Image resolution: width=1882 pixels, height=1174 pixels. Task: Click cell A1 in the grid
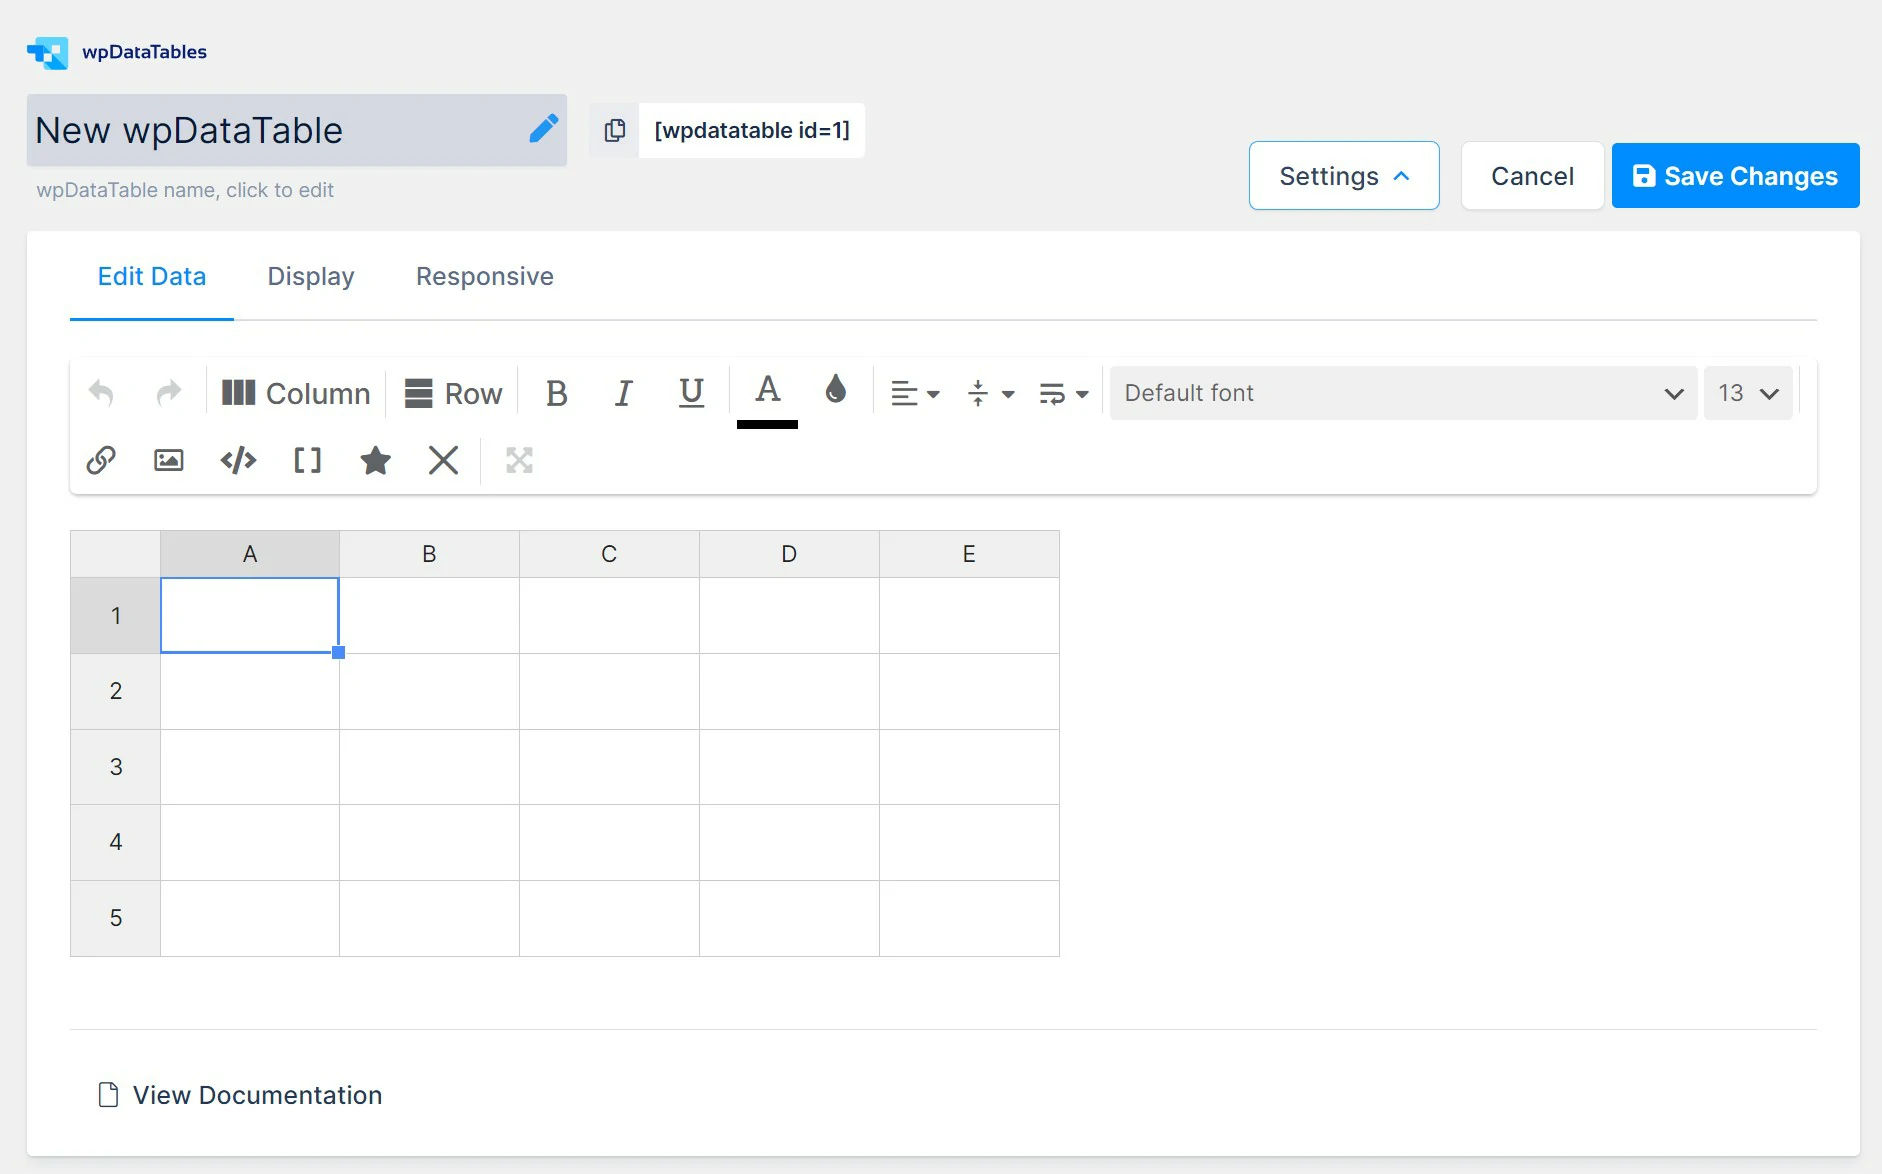250,615
